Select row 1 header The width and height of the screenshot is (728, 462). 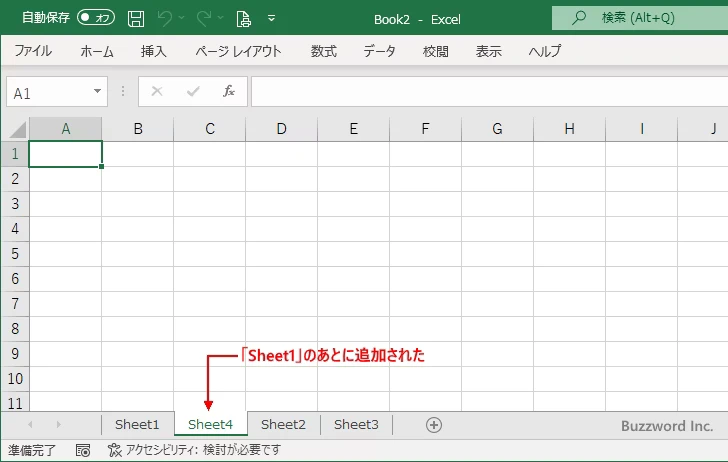(x=15, y=154)
